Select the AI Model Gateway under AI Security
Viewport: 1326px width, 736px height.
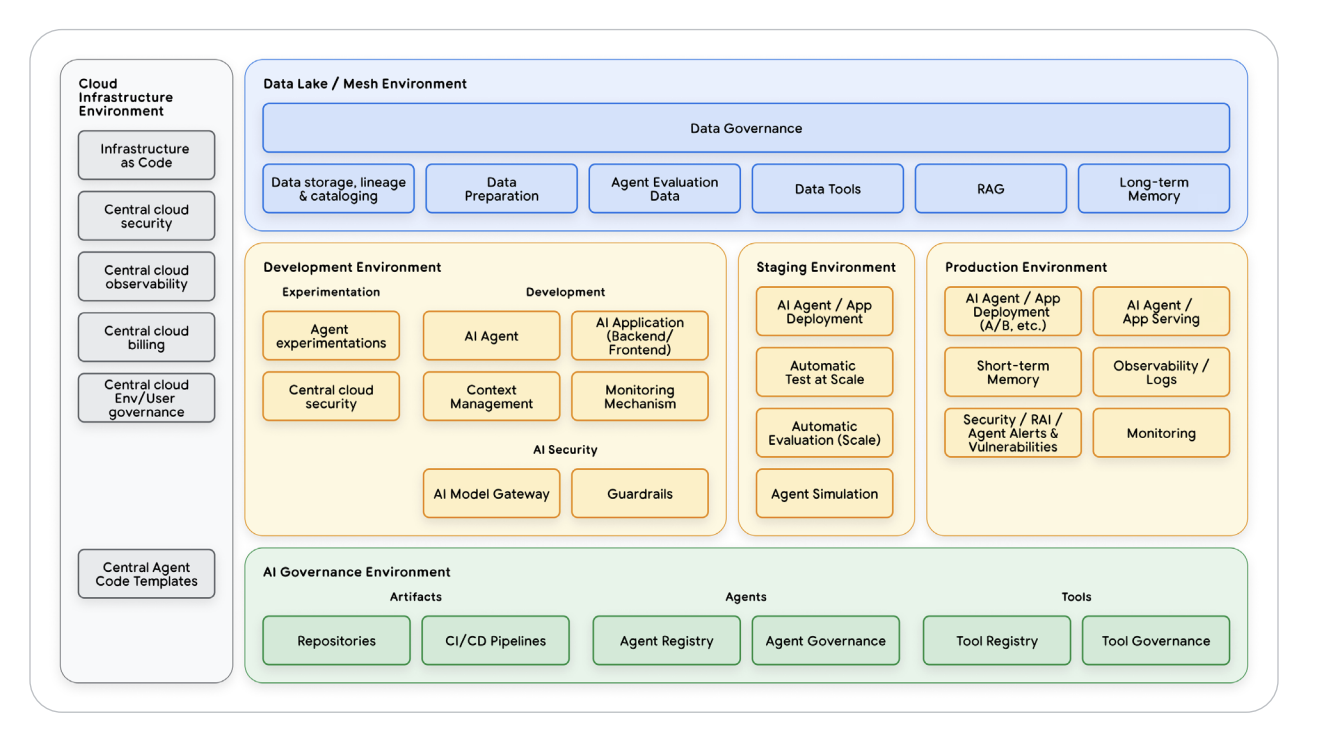point(491,493)
